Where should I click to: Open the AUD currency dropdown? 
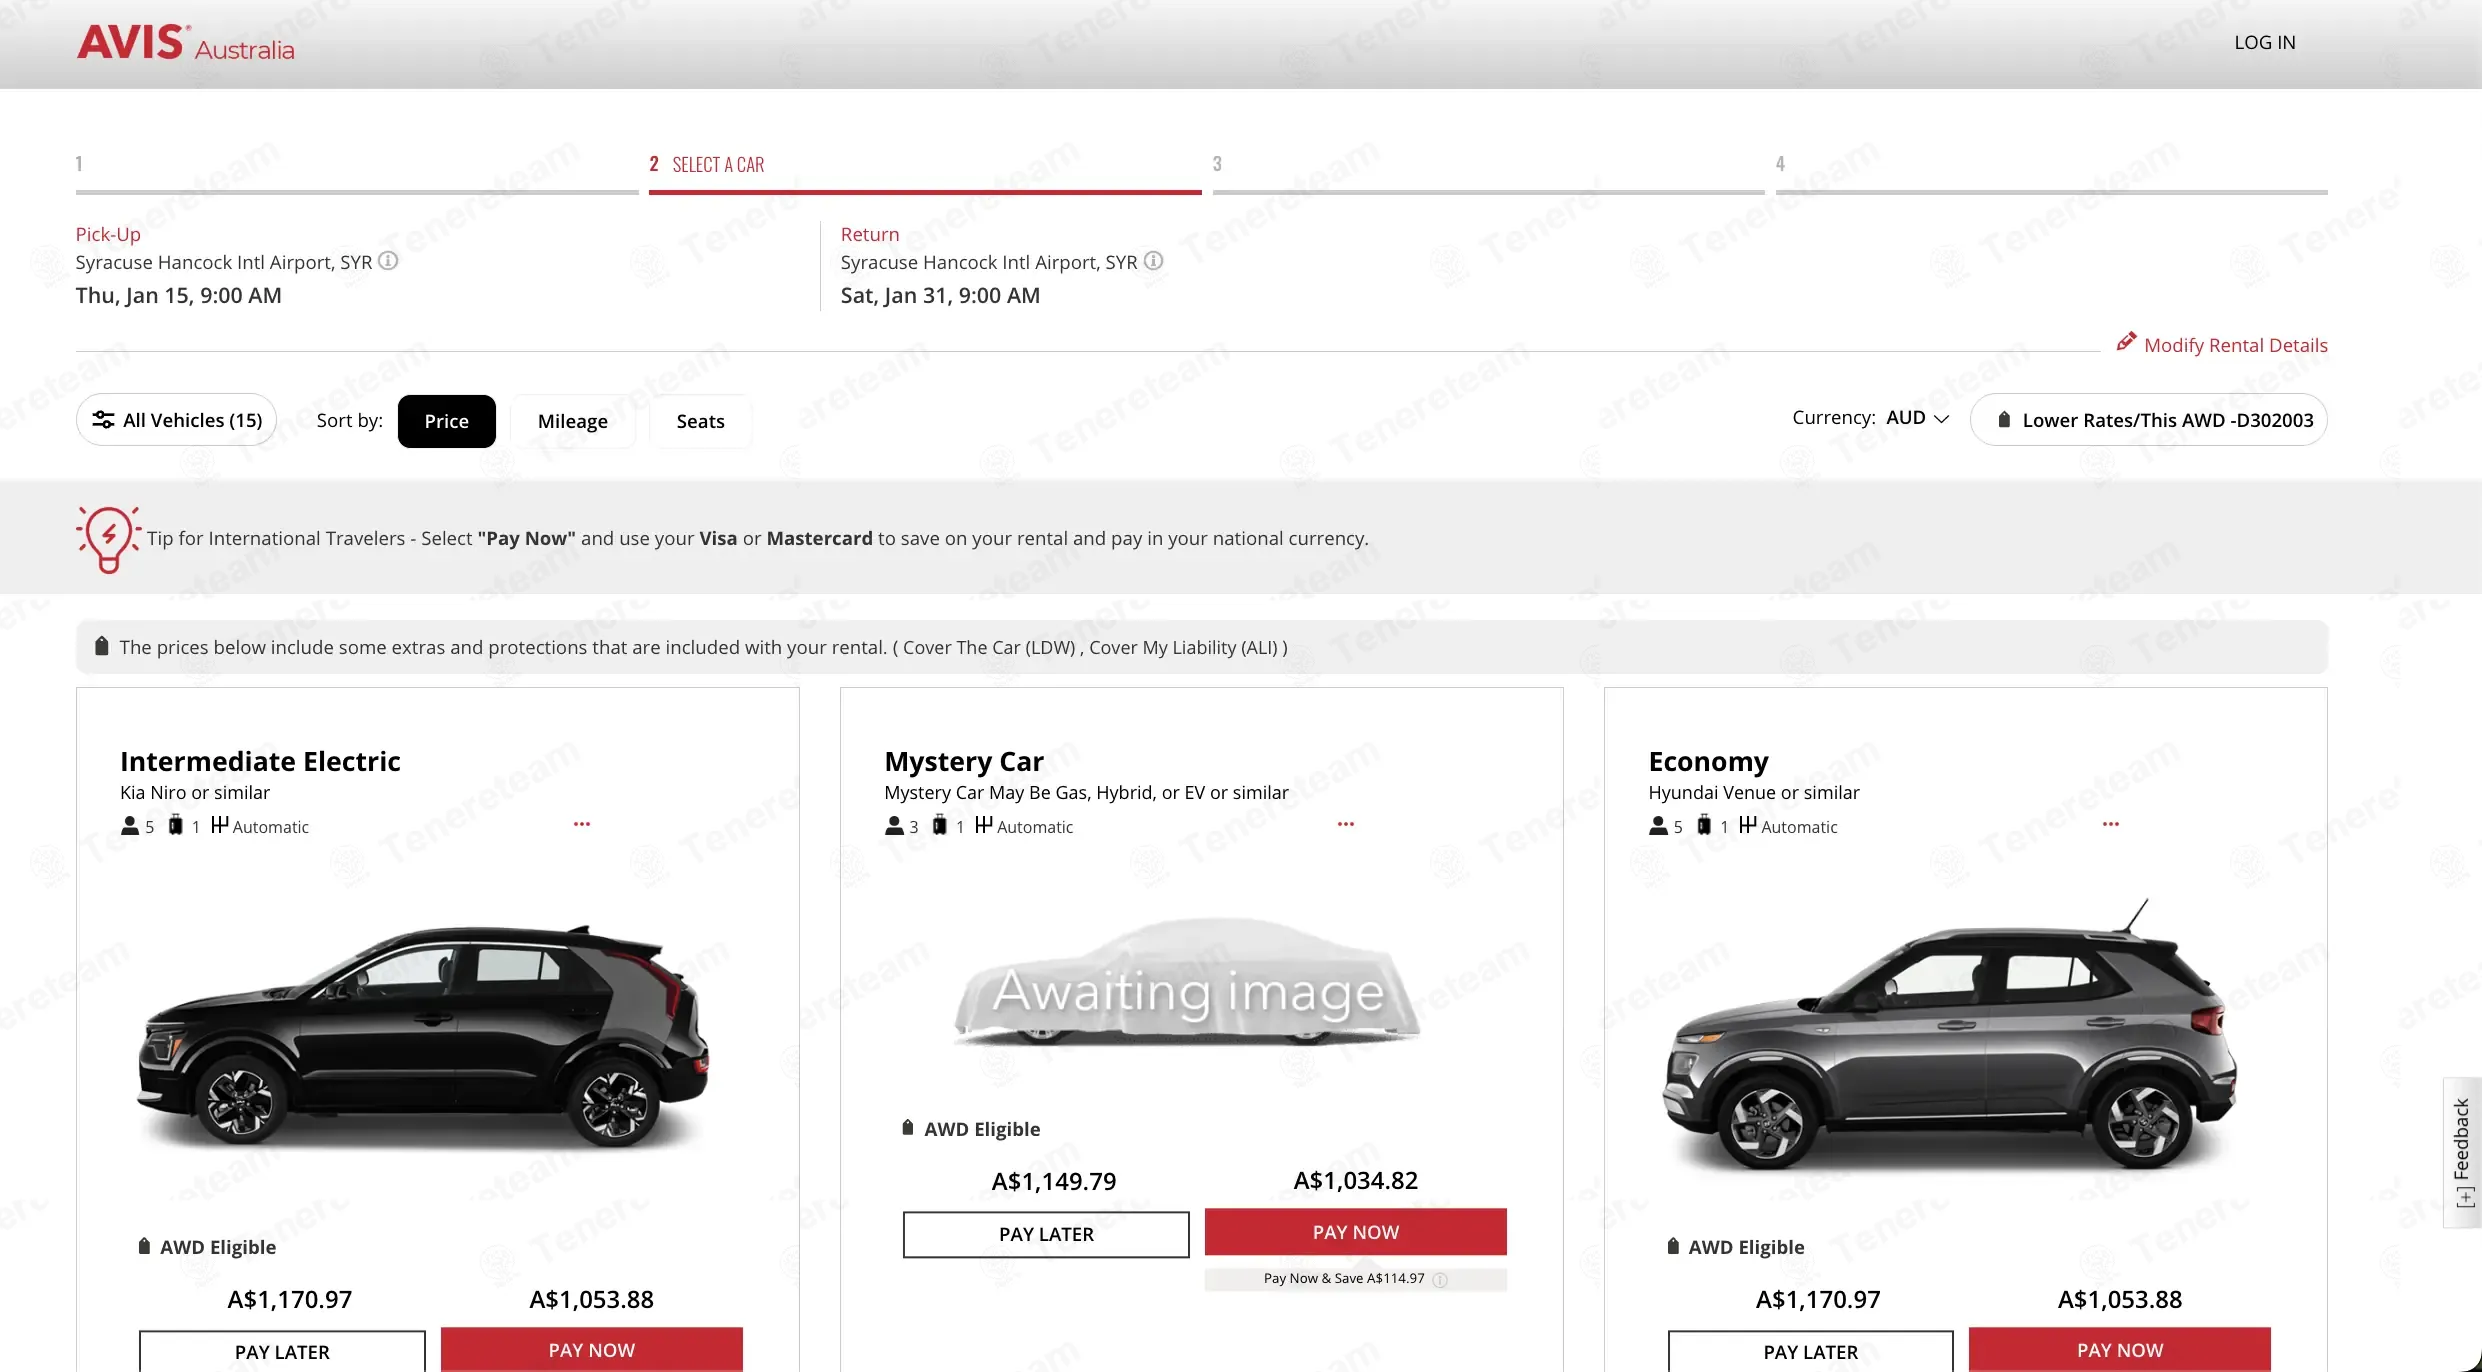1917,418
